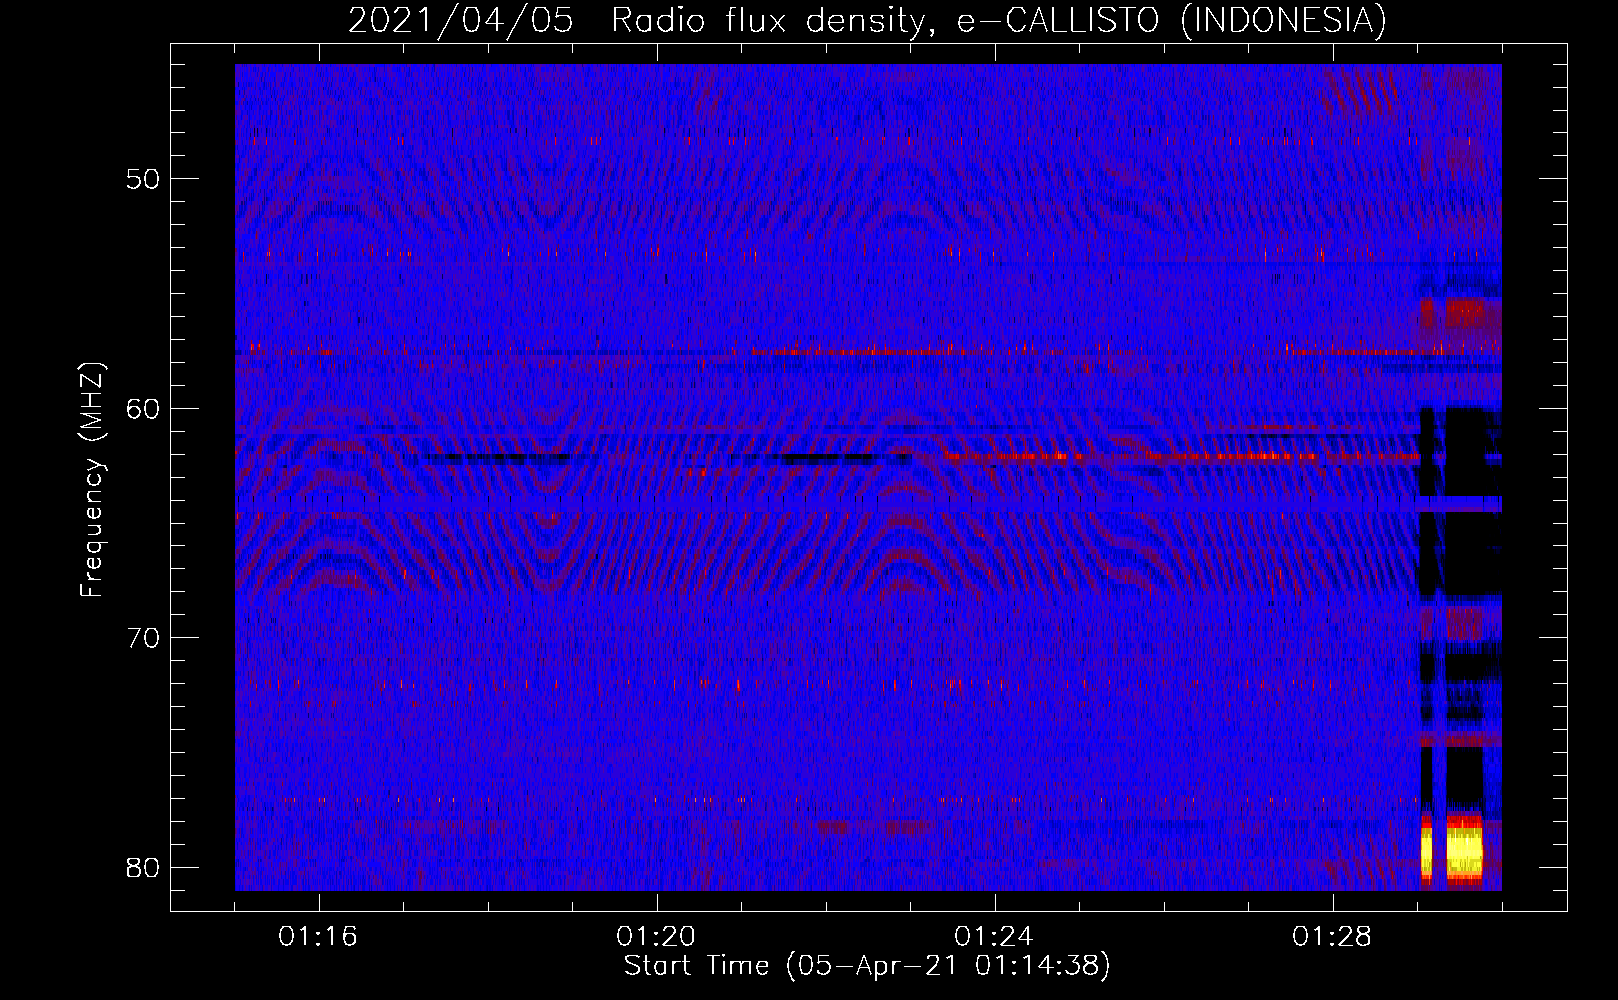The height and width of the screenshot is (1000, 1618).
Task: Click the "Start Time (05-Apr-21 01:14:38)" label
Action: point(867,966)
